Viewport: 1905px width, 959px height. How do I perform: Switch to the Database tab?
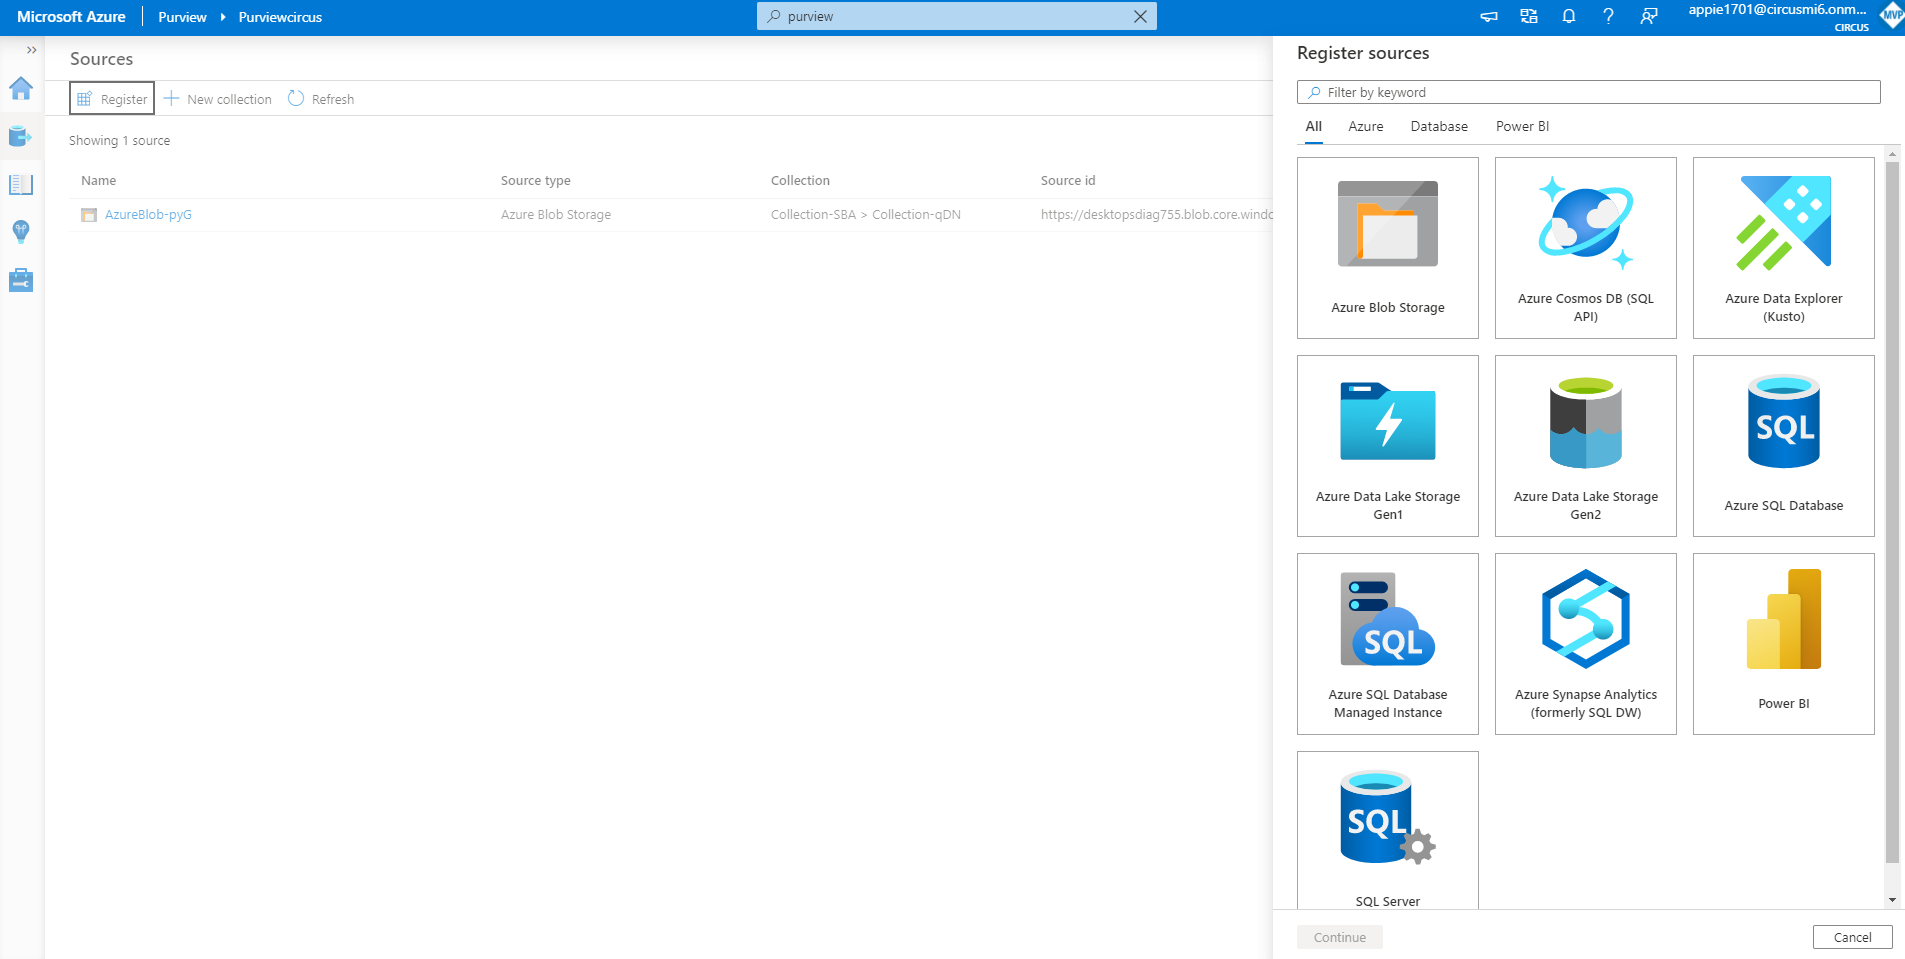[1438, 126]
